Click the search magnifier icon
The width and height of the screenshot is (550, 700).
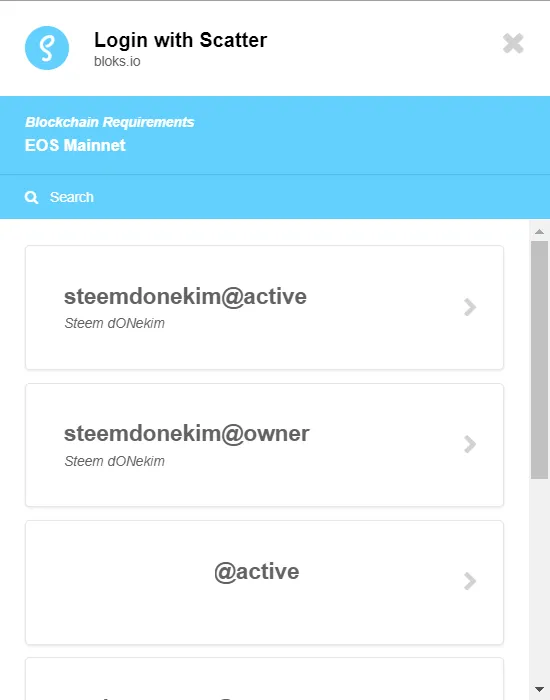click(31, 197)
